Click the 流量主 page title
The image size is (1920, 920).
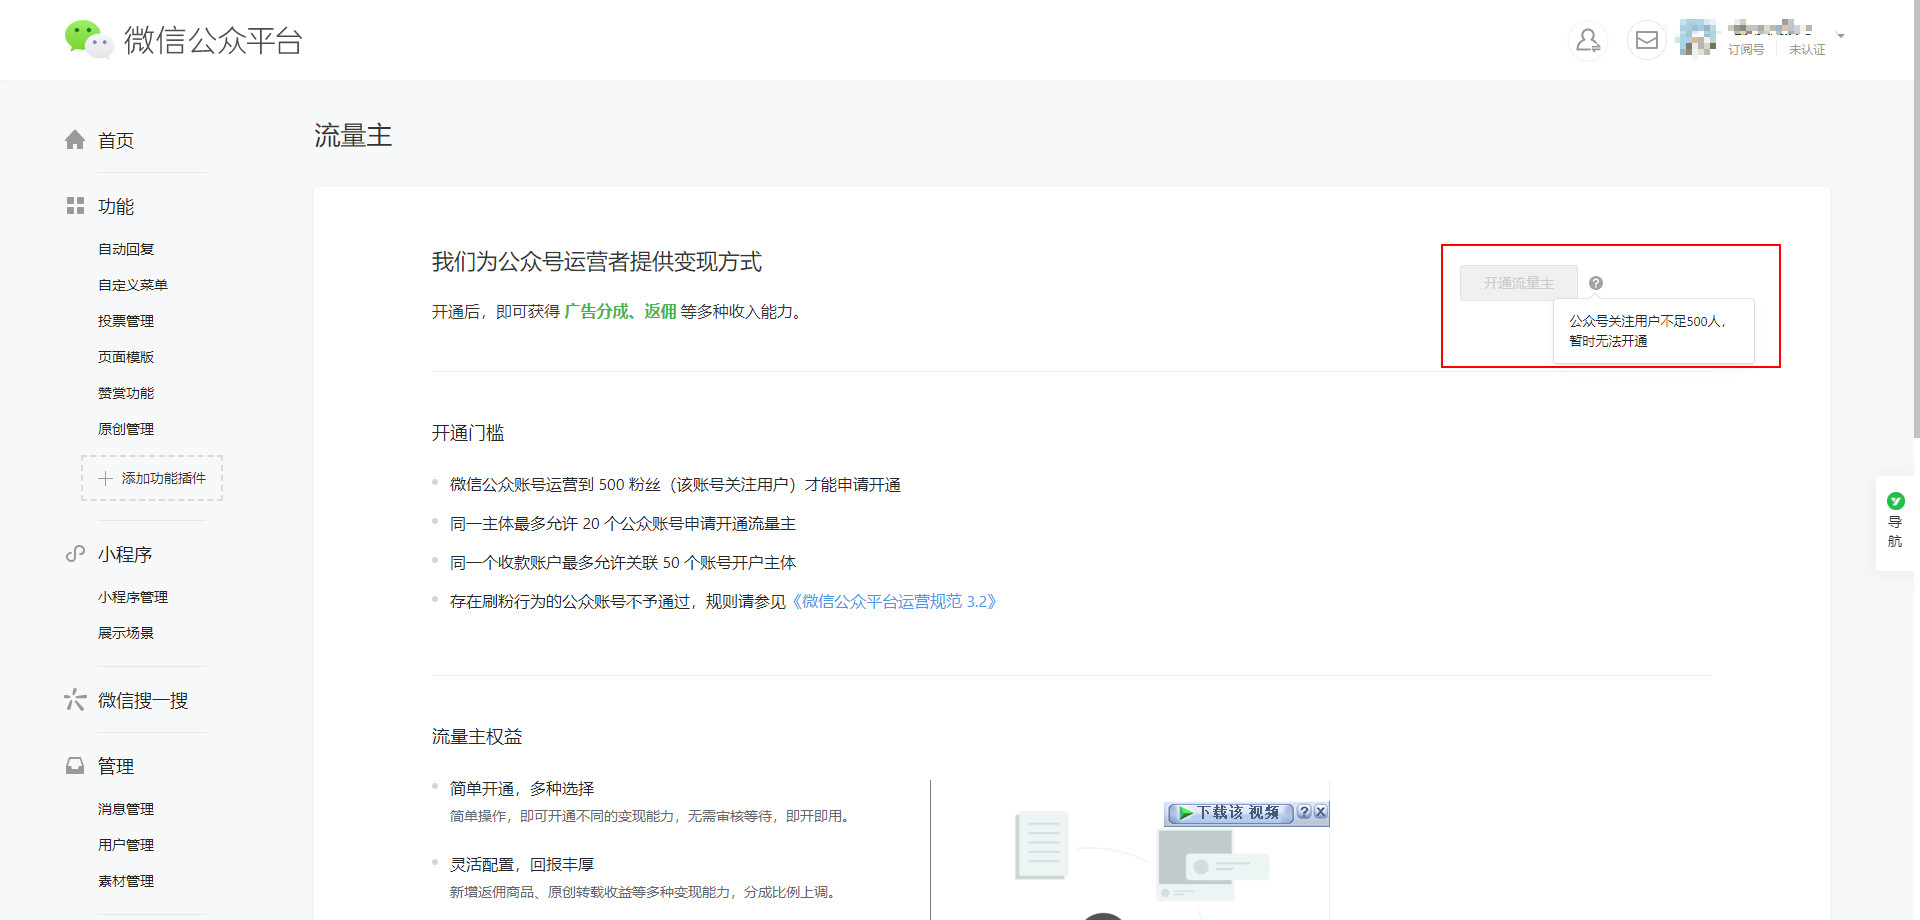click(353, 136)
